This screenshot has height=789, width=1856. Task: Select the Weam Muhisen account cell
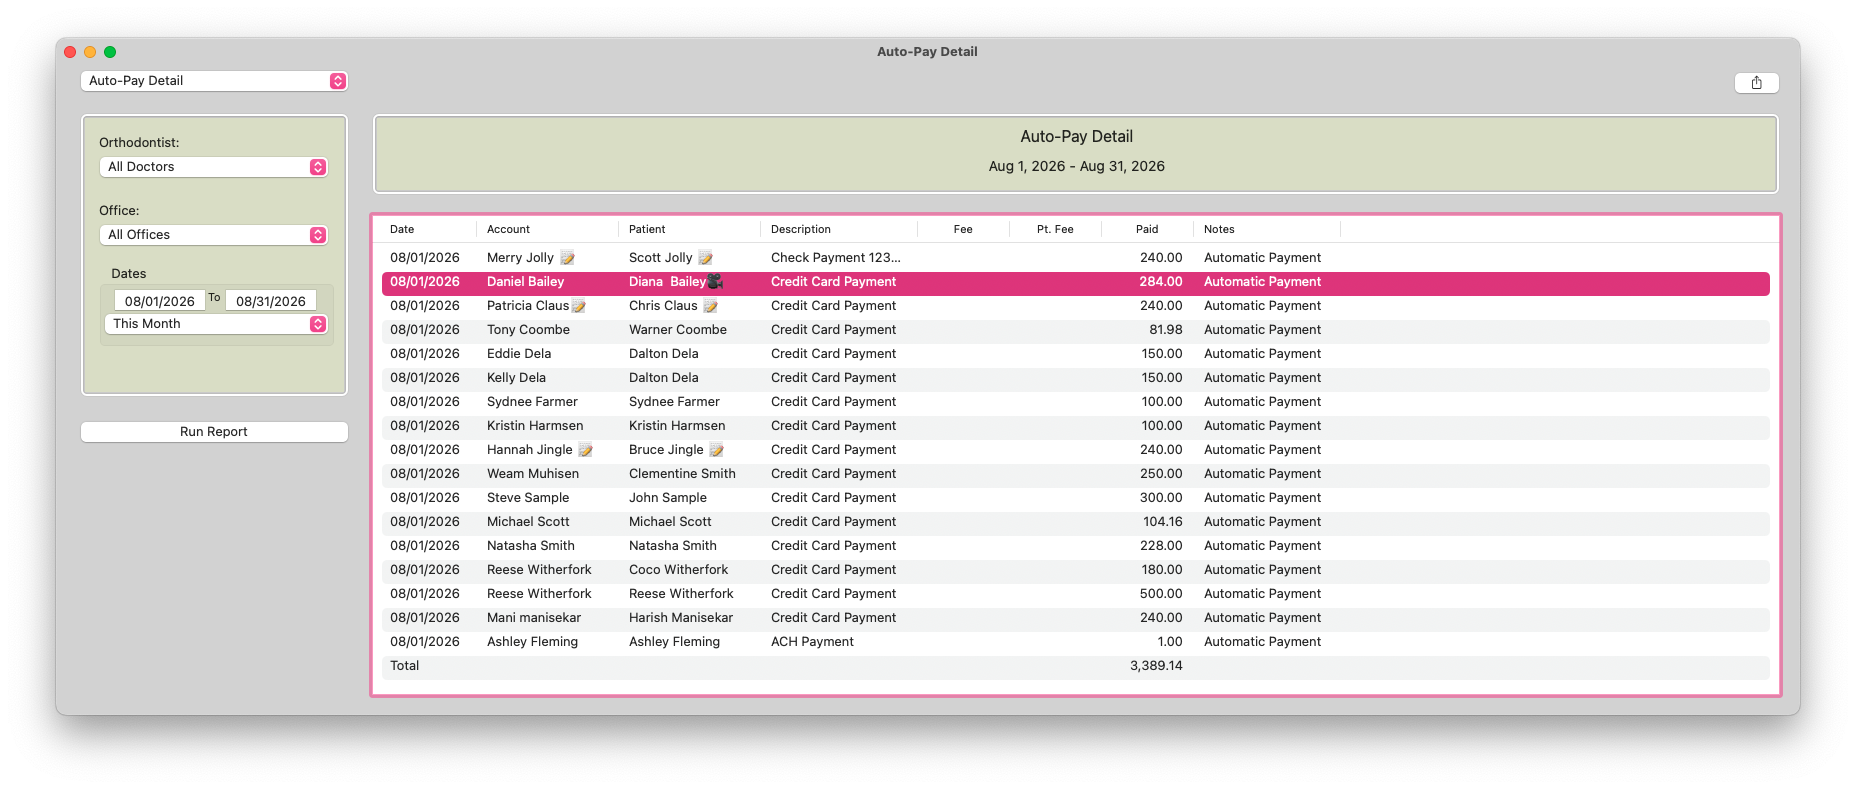point(533,474)
